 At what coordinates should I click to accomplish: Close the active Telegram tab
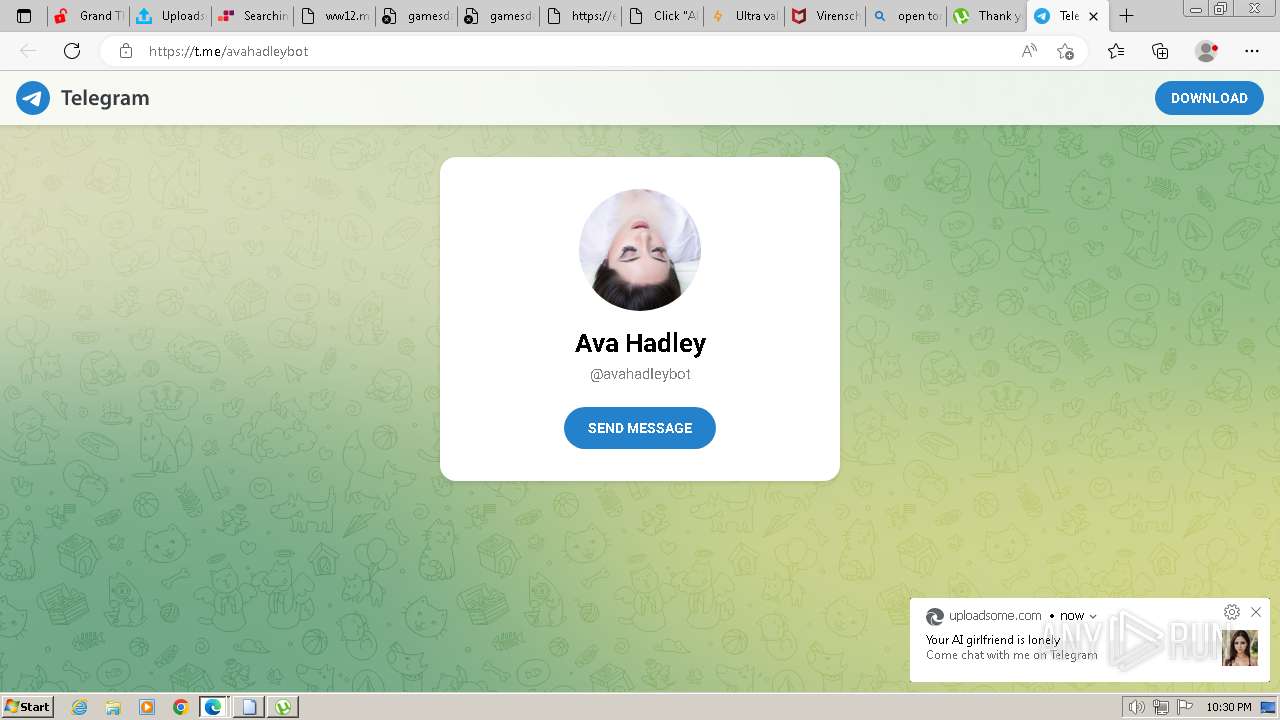click(1093, 16)
